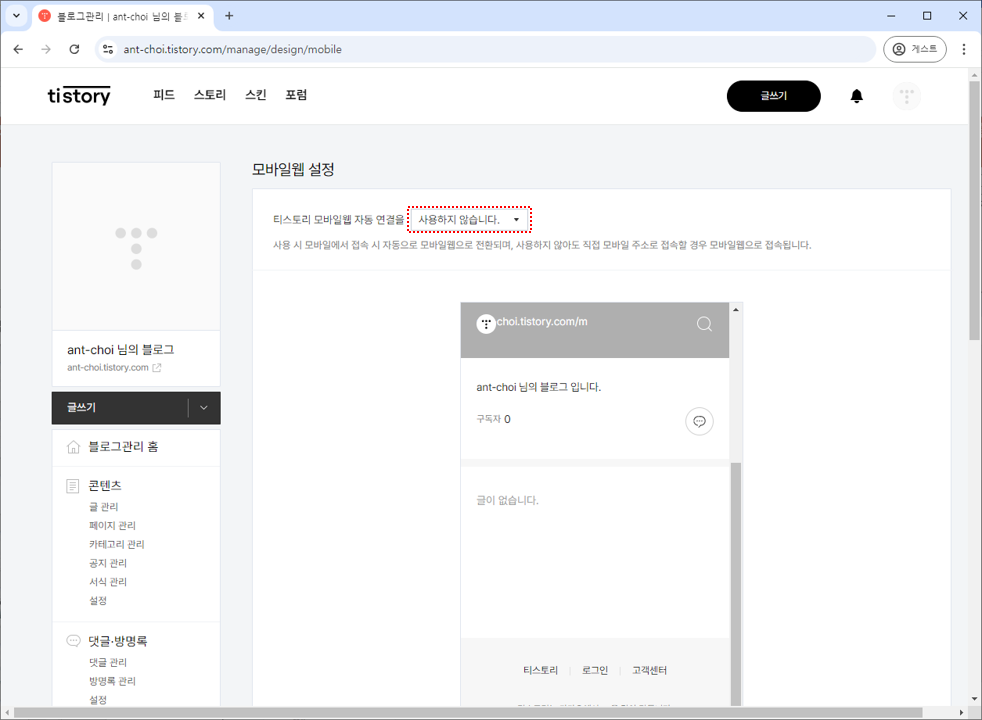Click the browser forward arrow
Image resolution: width=982 pixels, height=720 pixels.
[x=46, y=49]
